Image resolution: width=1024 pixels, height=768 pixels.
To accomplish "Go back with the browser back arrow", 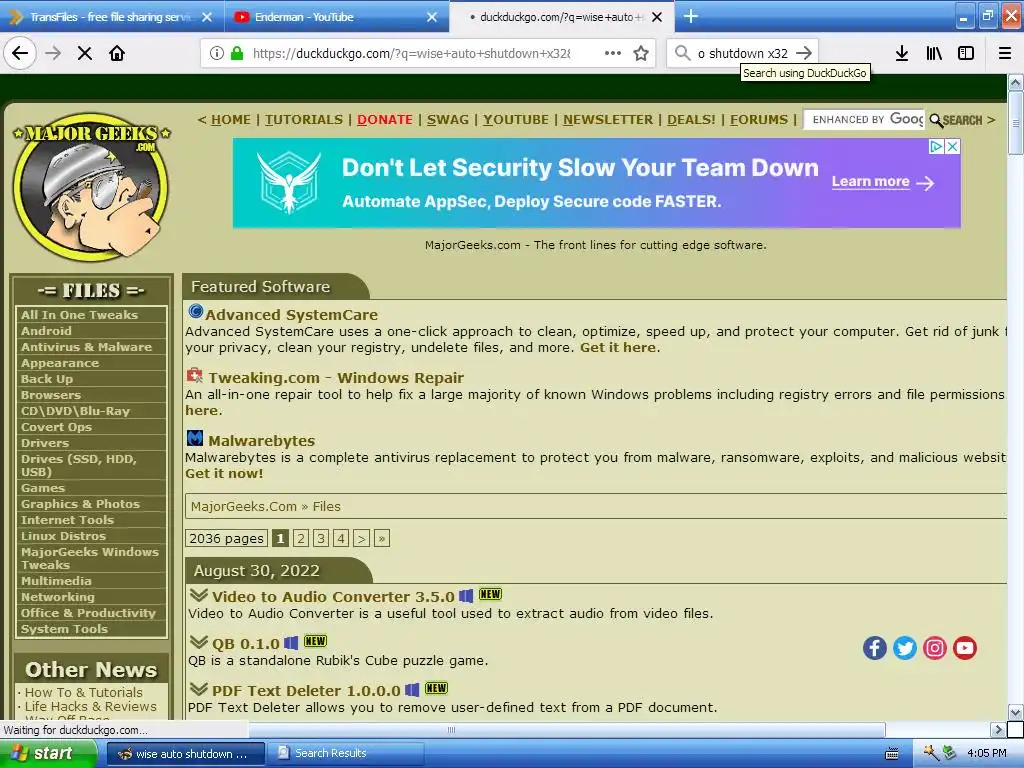I will (x=20, y=53).
